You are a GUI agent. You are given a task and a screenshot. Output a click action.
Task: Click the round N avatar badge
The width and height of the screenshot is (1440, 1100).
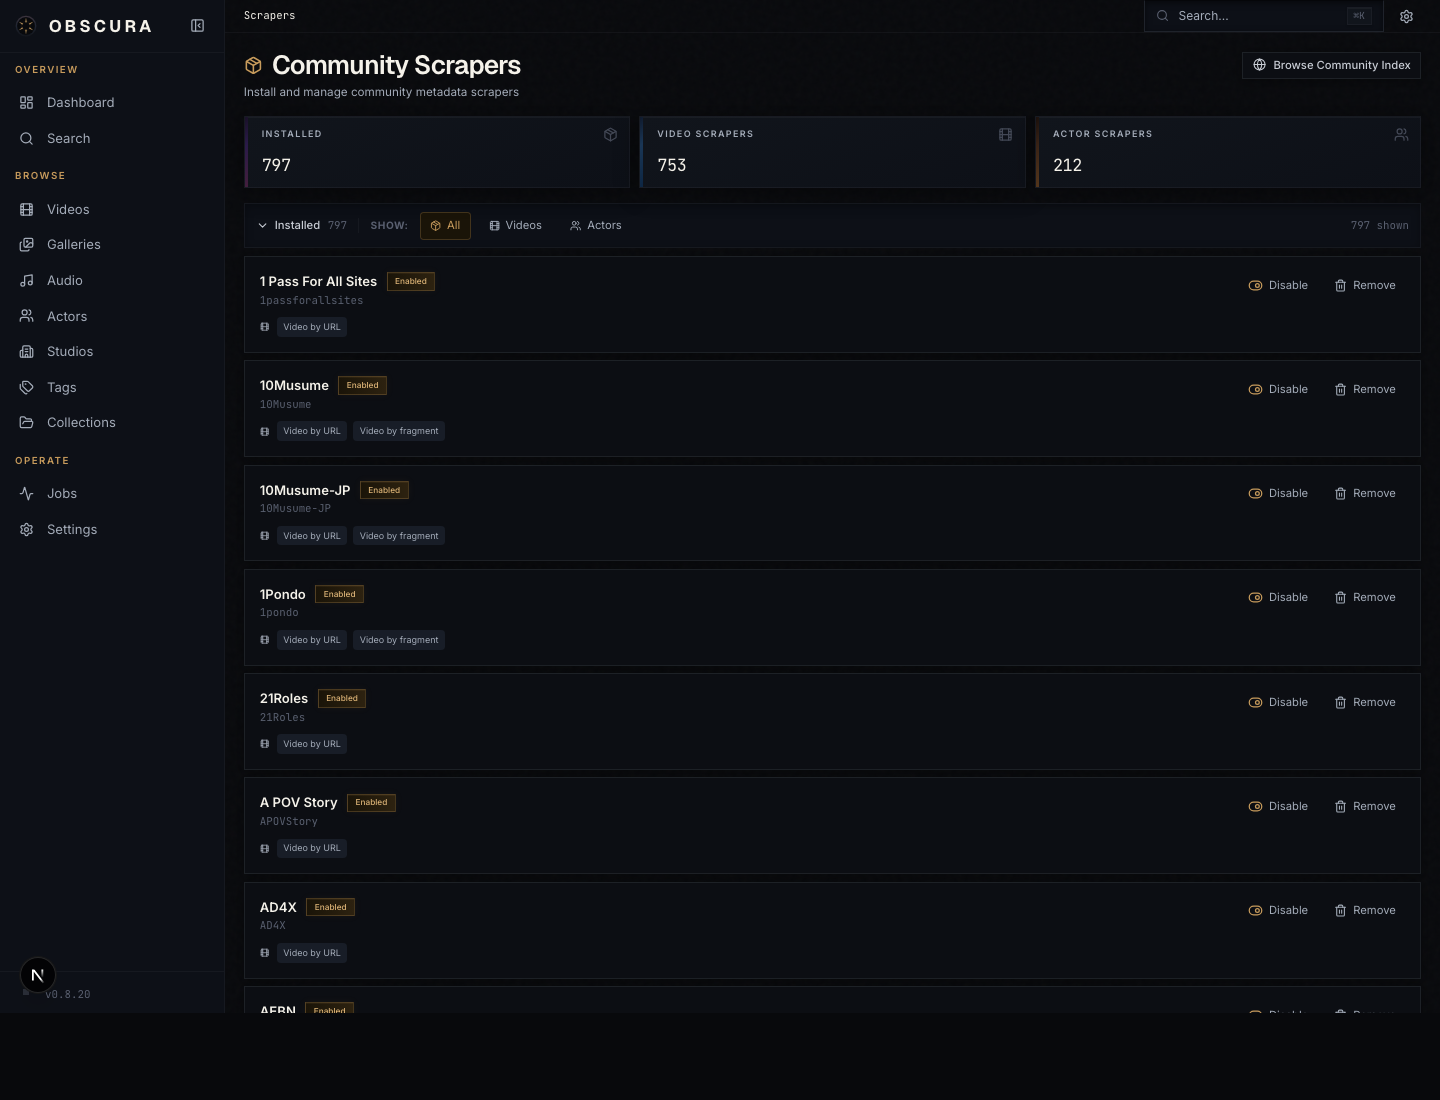tap(38, 975)
